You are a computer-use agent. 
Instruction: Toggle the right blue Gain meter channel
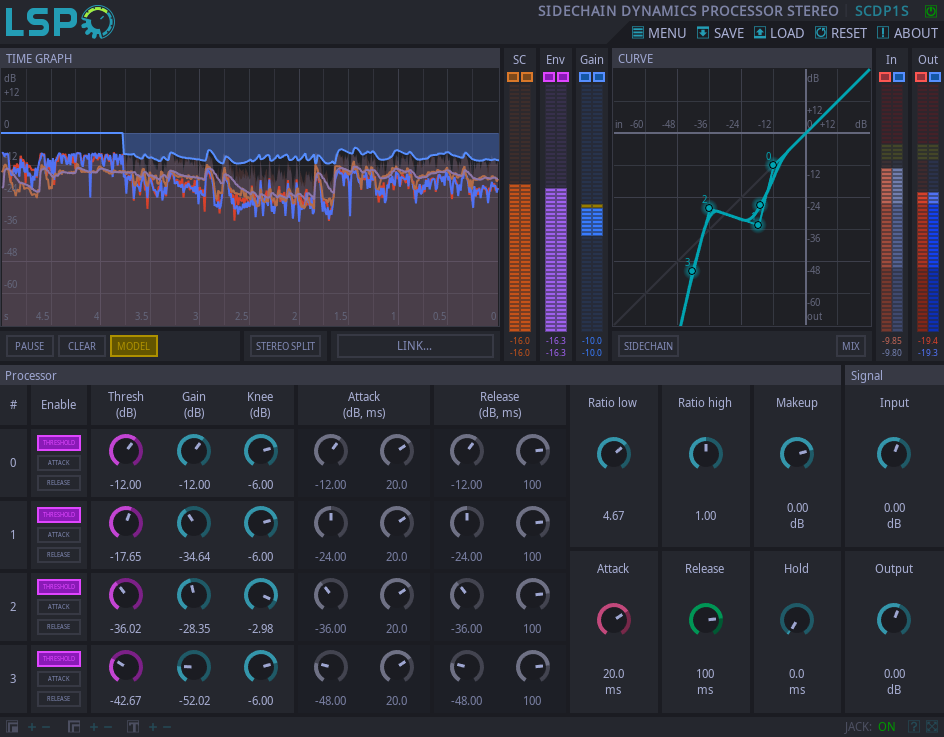point(598,77)
